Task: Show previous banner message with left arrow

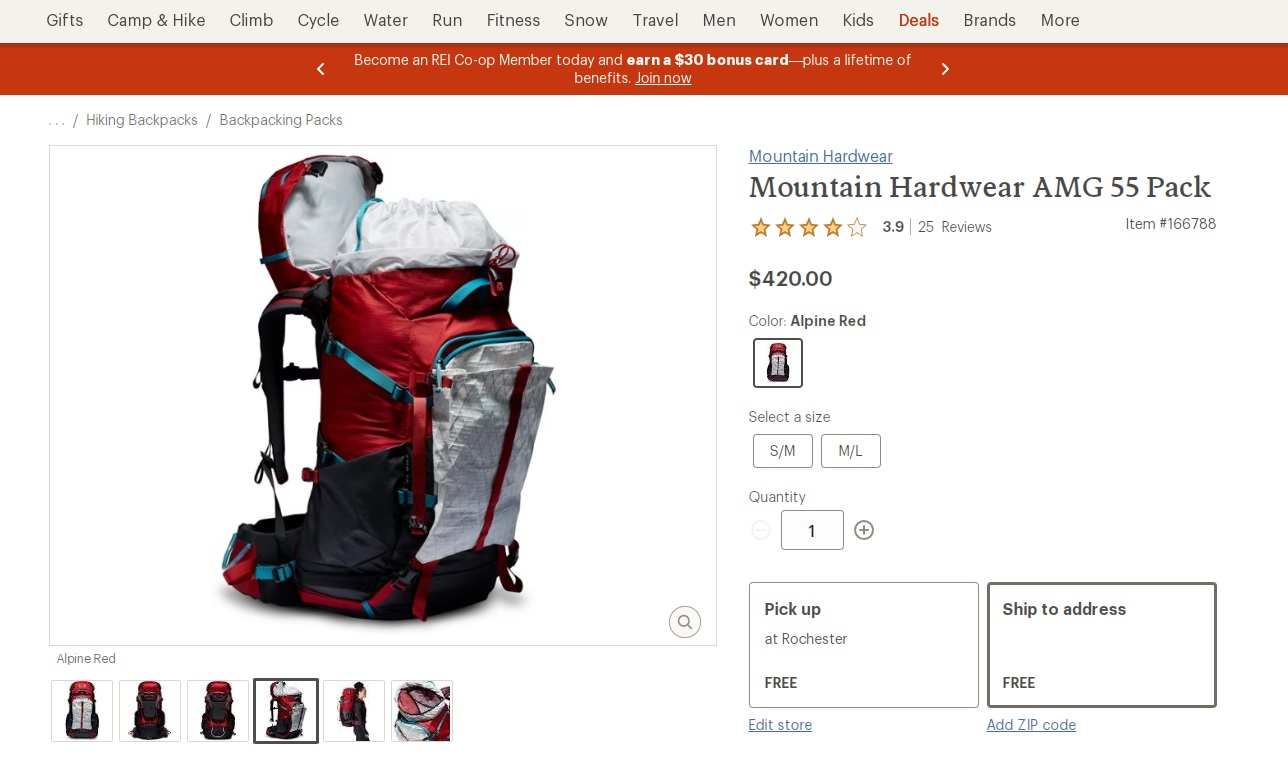Action: 321,69
